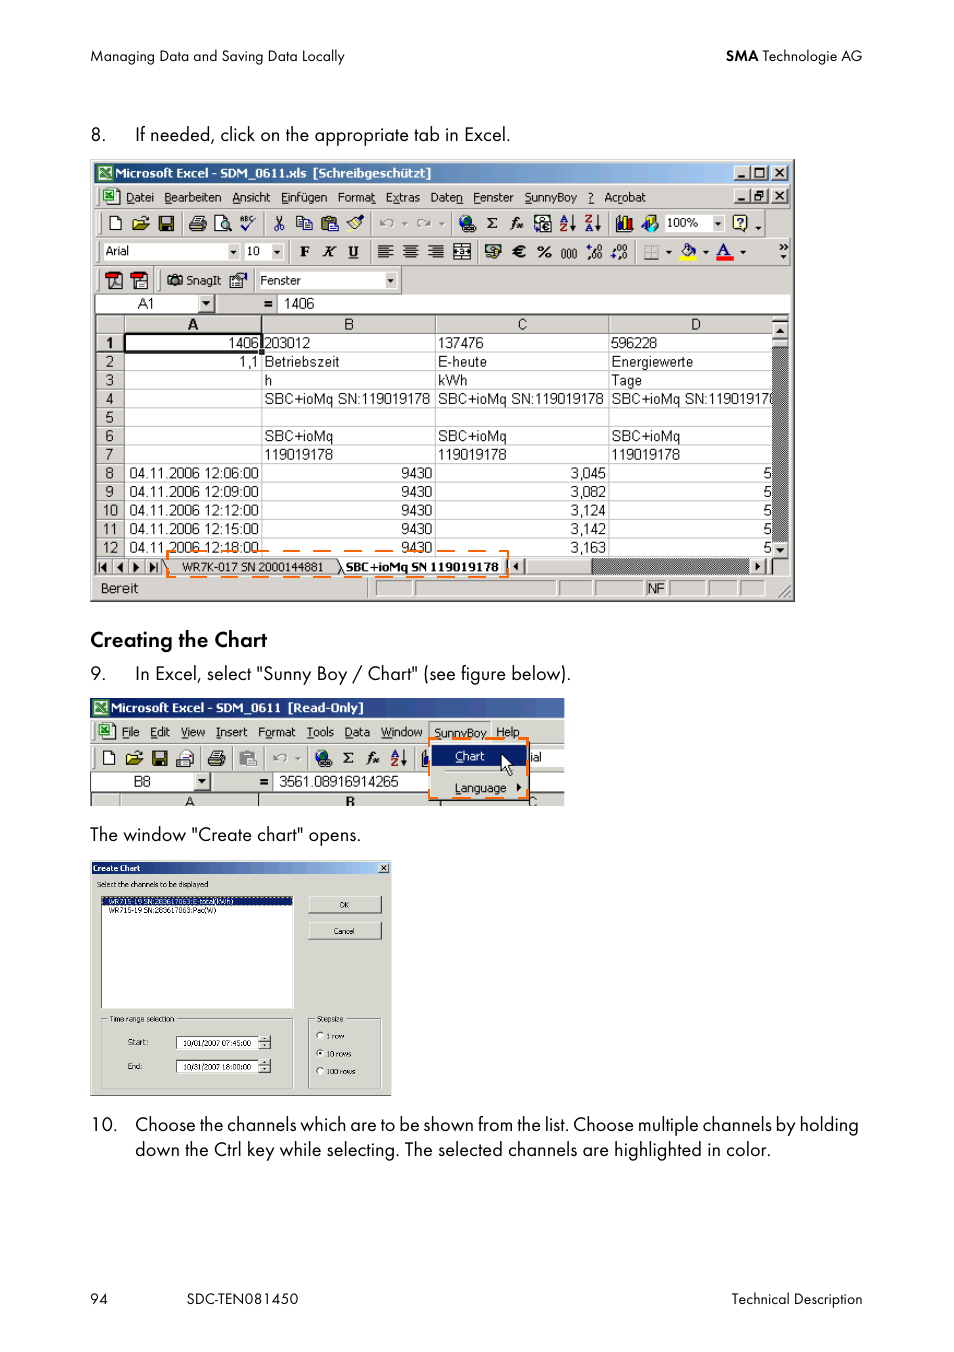The image size is (954, 1352).
Task: Select the 100 rows stepsize radio button
Action: pos(320,1071)
